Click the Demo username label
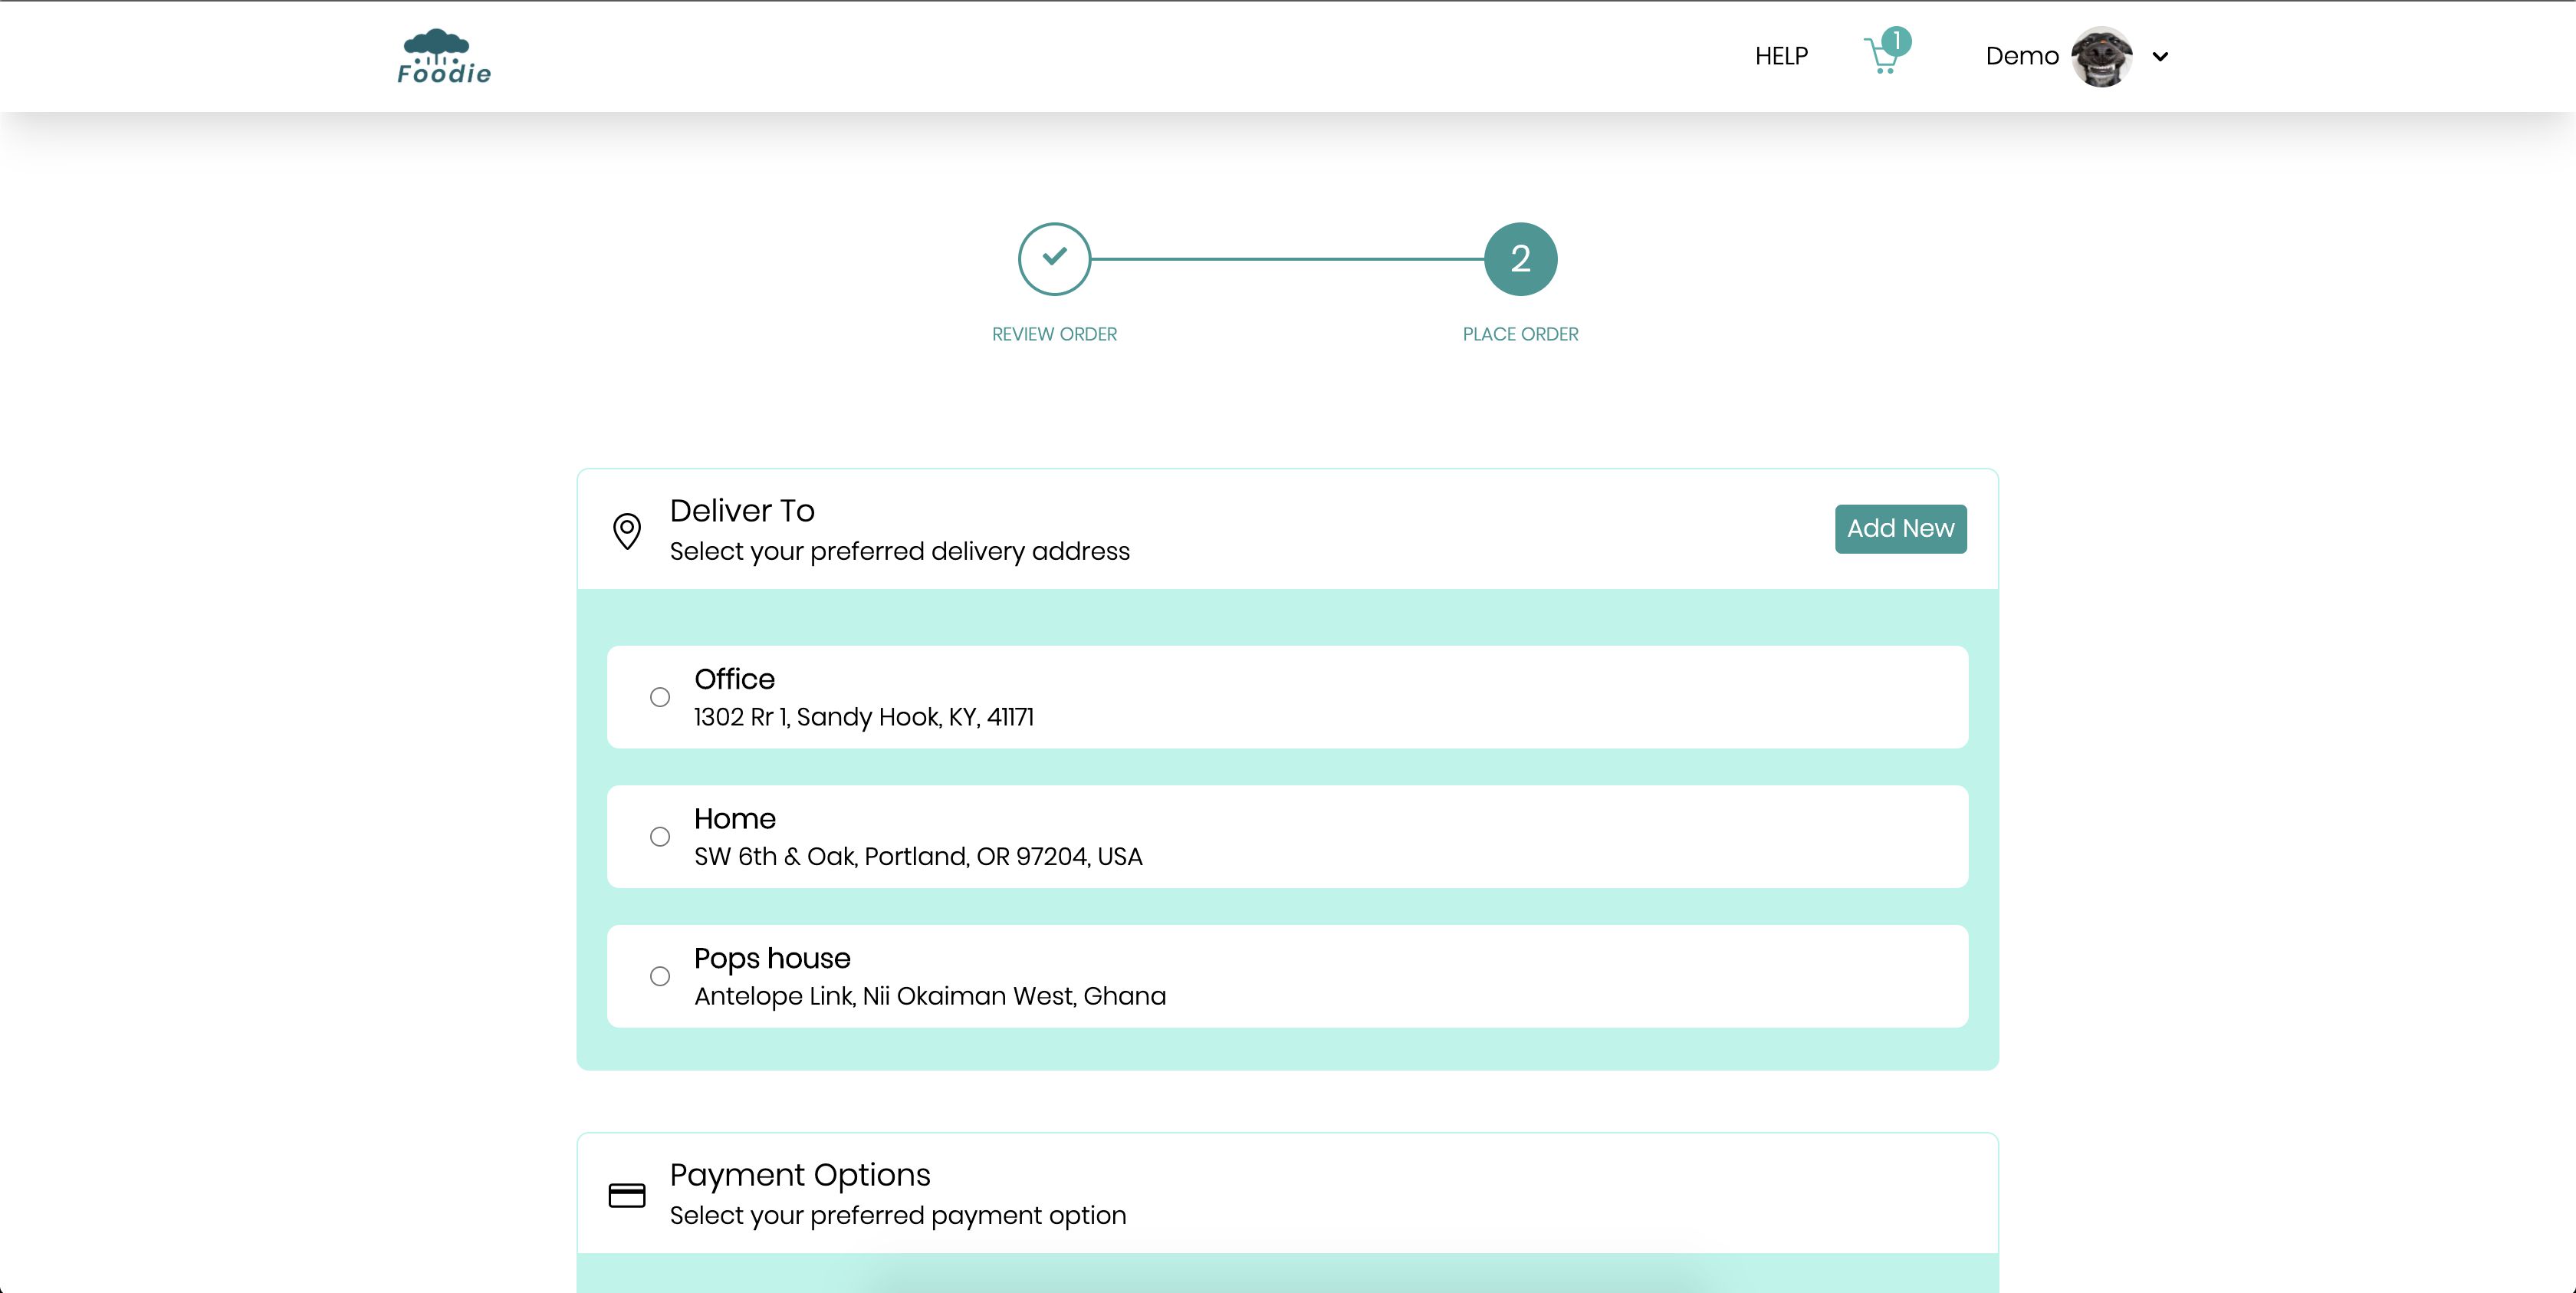 2022,56
